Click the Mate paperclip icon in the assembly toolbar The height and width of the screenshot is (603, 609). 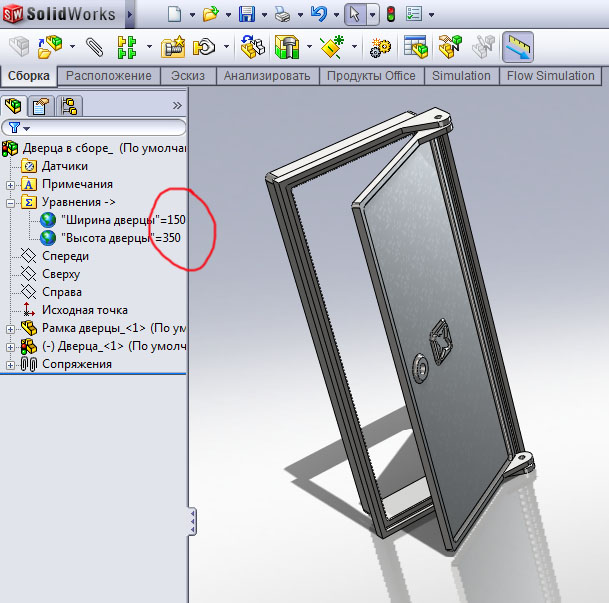(x=94, y=47)
